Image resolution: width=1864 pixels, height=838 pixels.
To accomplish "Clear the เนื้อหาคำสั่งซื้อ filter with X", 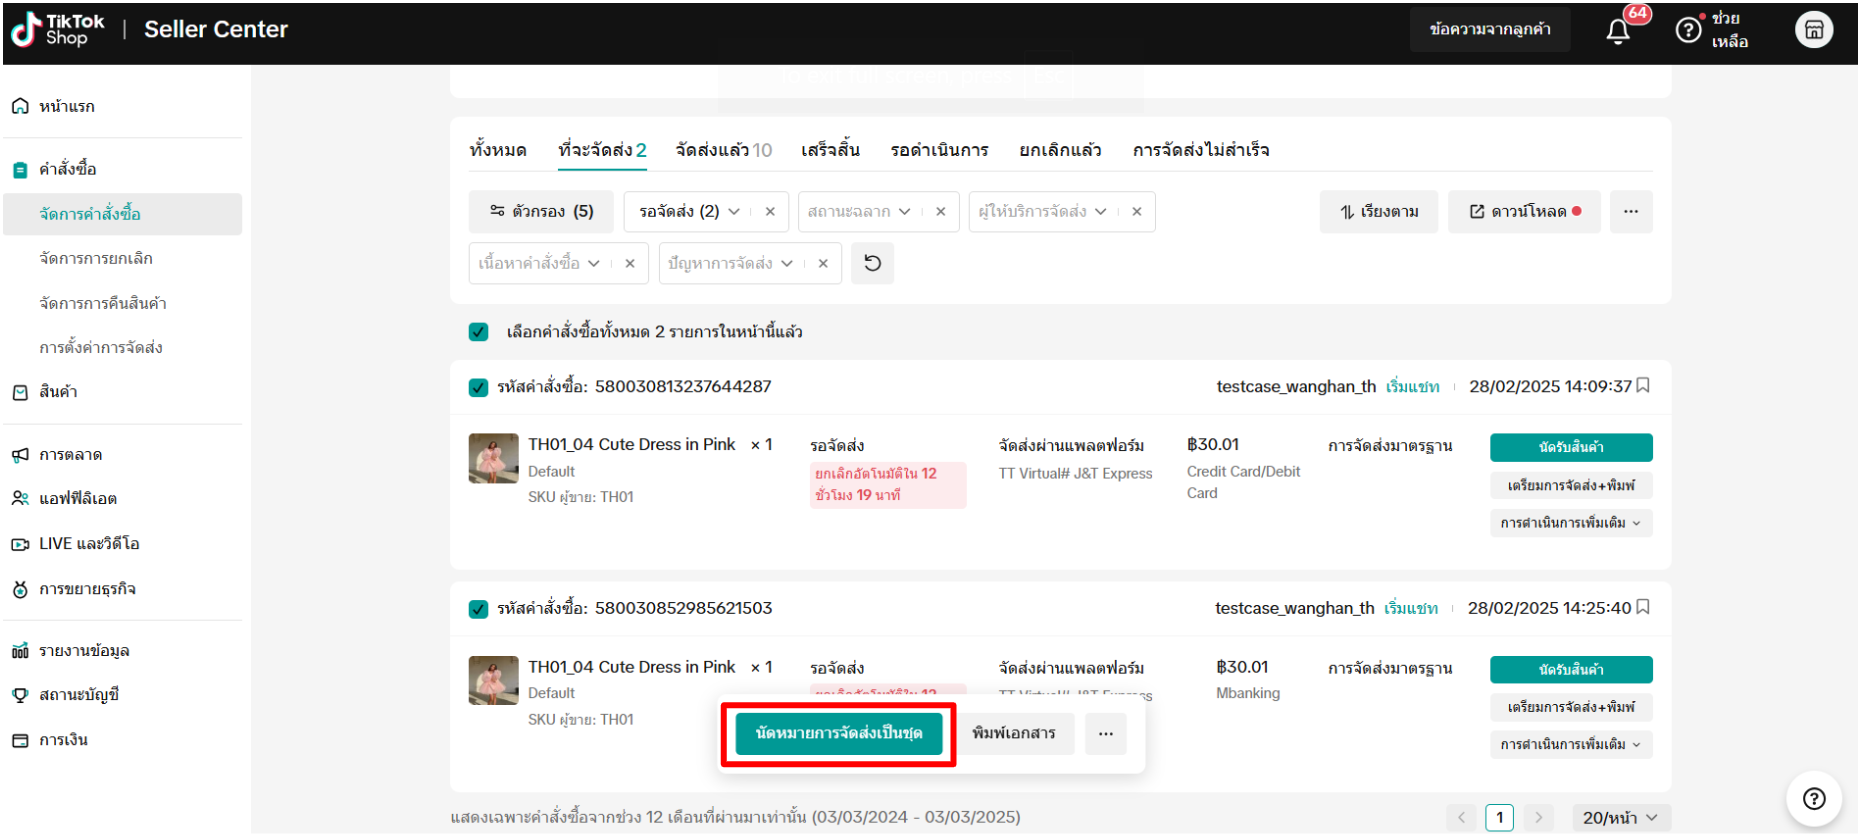I will 630,263.
